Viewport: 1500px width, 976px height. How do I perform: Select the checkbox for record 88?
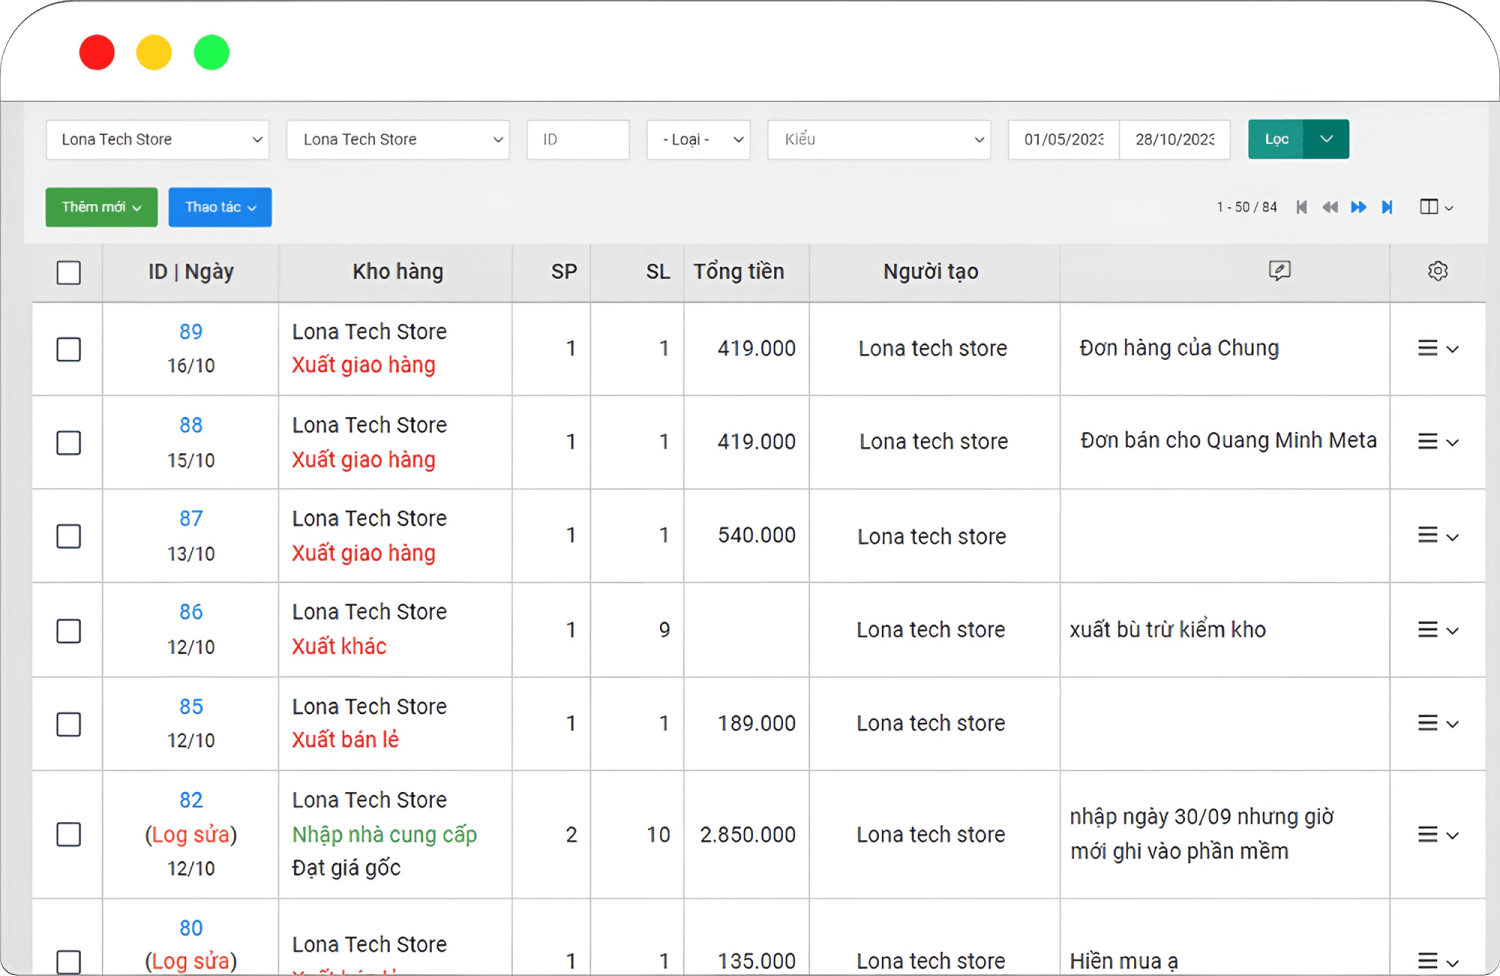pyautogui.click(x=69, y=443)
